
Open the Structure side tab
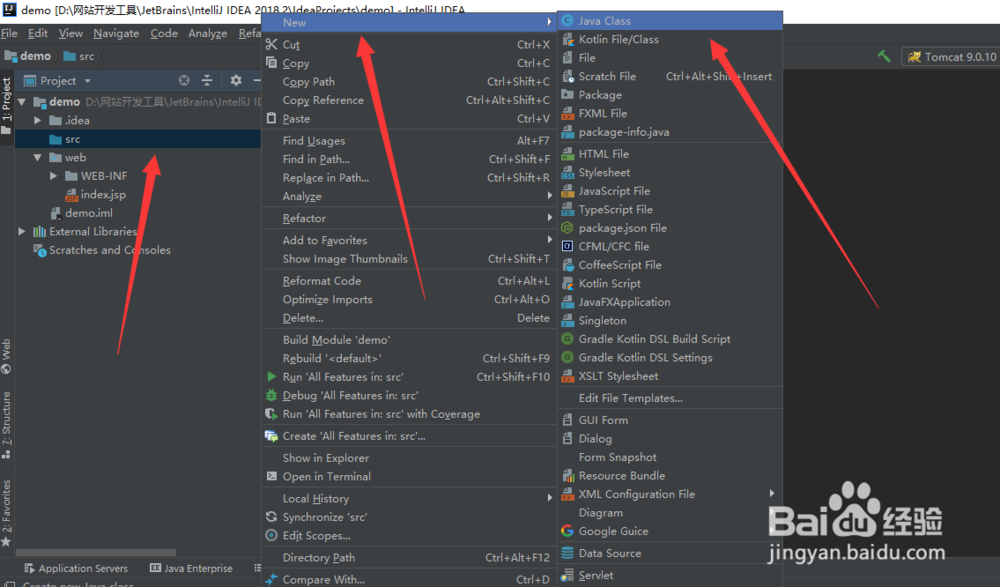pos(6,424)
